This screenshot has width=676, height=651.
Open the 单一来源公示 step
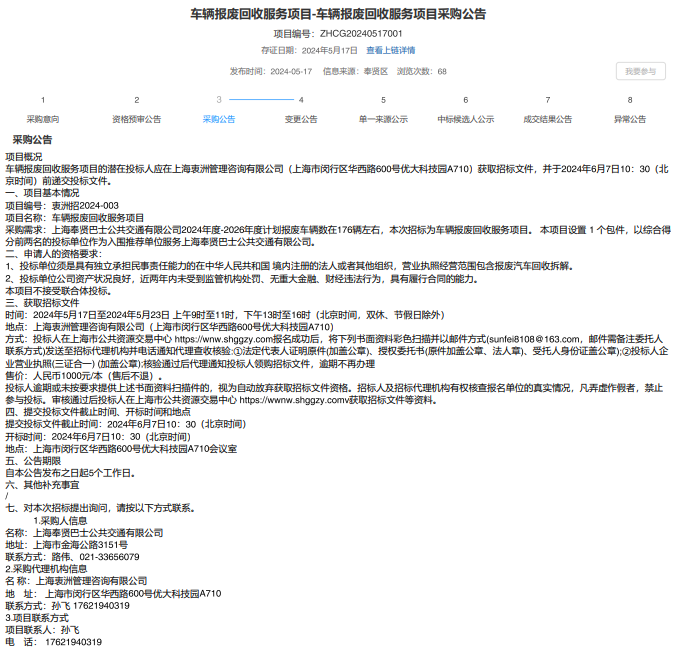click(x=383, y=118)
